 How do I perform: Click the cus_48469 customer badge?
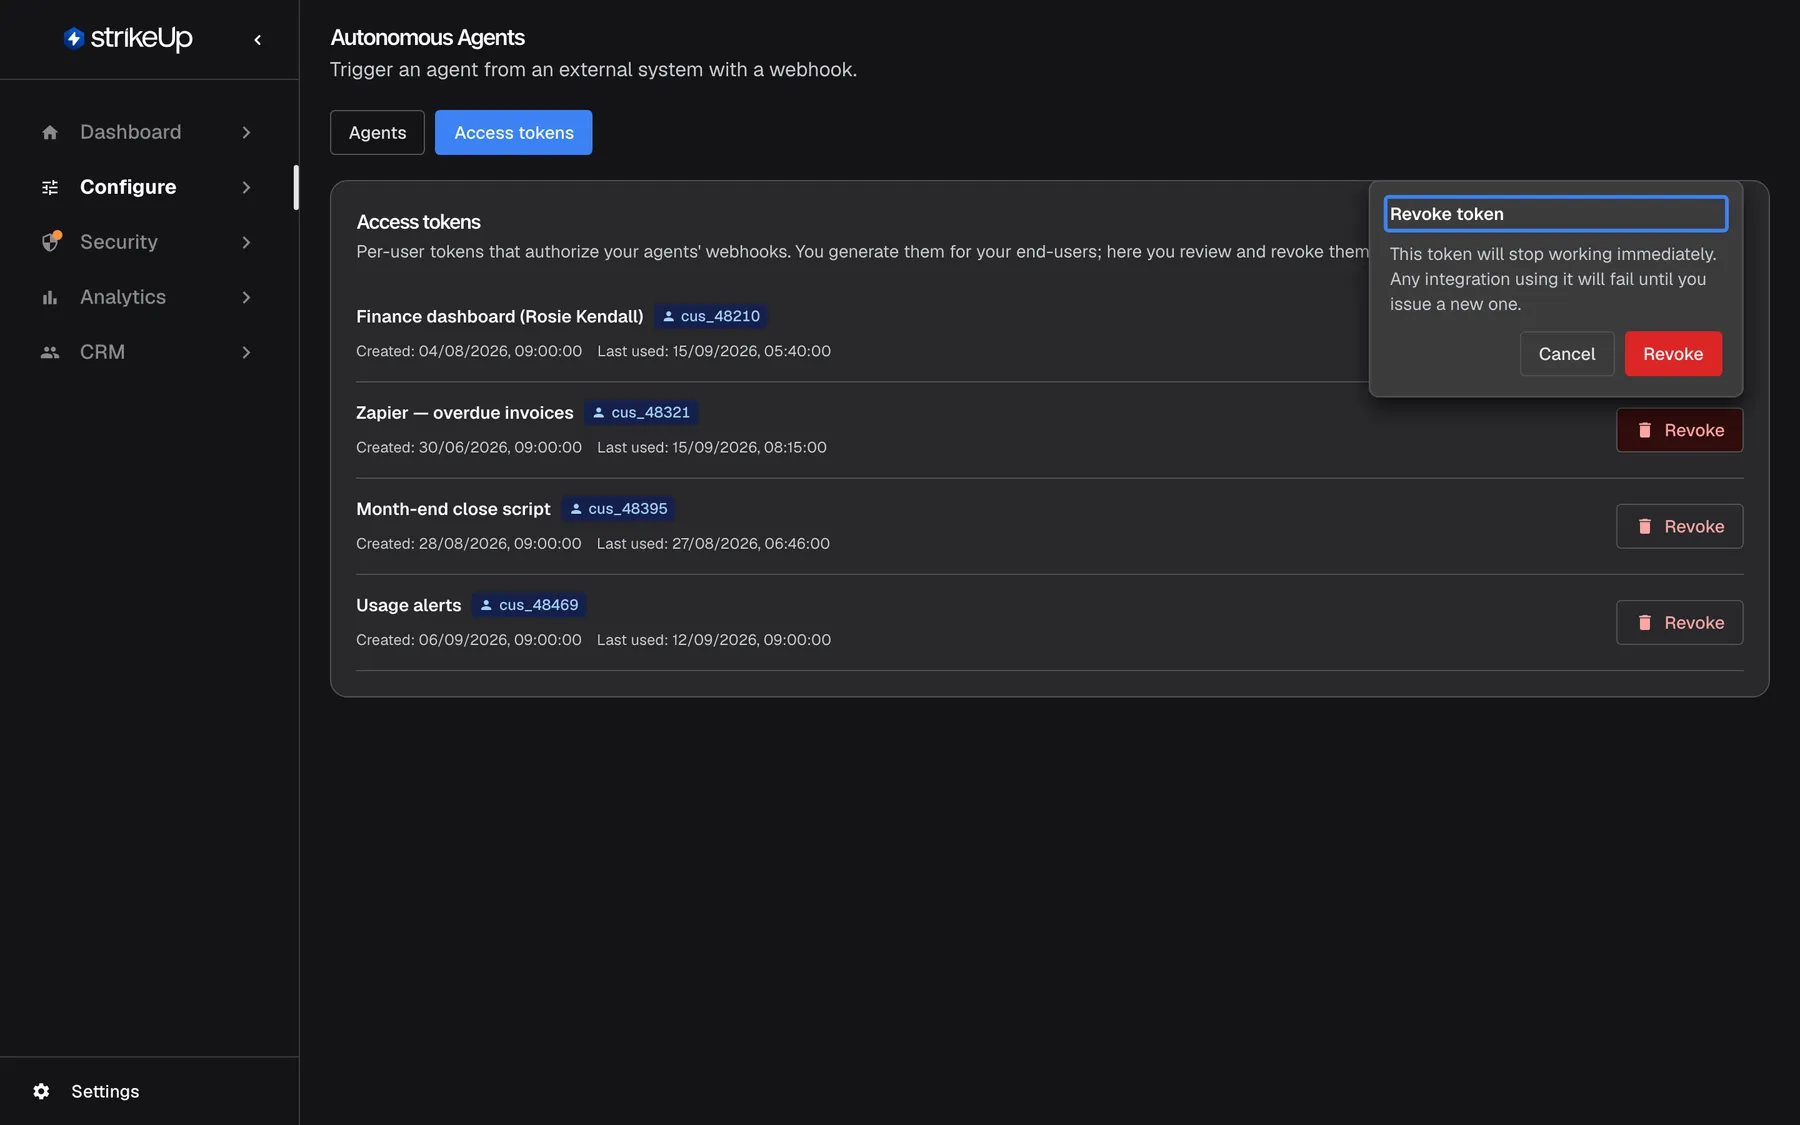point(529,605)
